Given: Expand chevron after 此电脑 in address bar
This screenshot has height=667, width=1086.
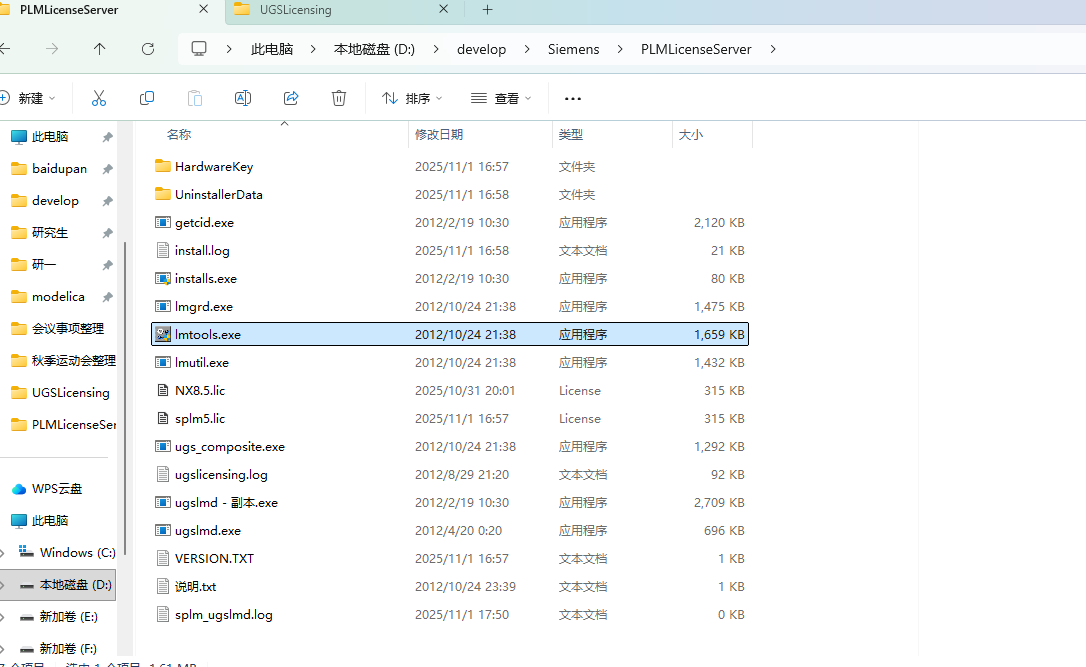Looking at the screenshot, I should tap(313, 49).
